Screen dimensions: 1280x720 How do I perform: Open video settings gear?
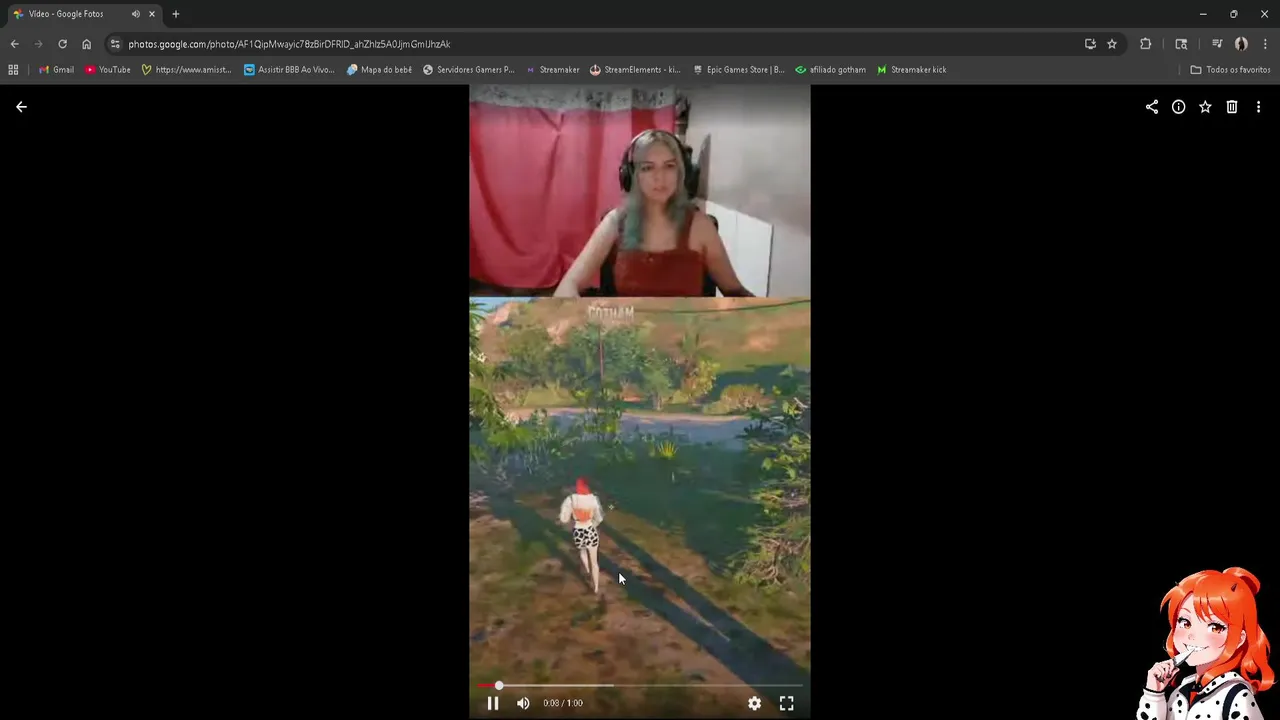coord(755,703)
